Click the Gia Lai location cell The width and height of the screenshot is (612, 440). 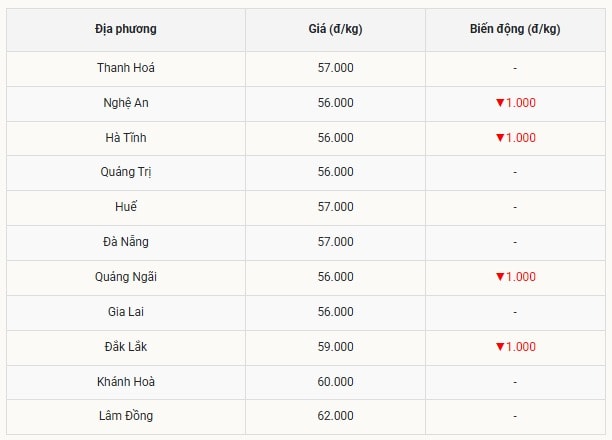pyautogui.click(x=126, y=312)
